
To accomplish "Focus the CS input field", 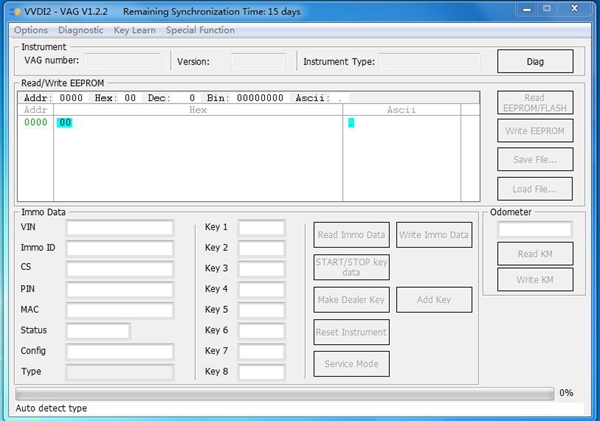I will pyautogui.click(x=120, y=269).
